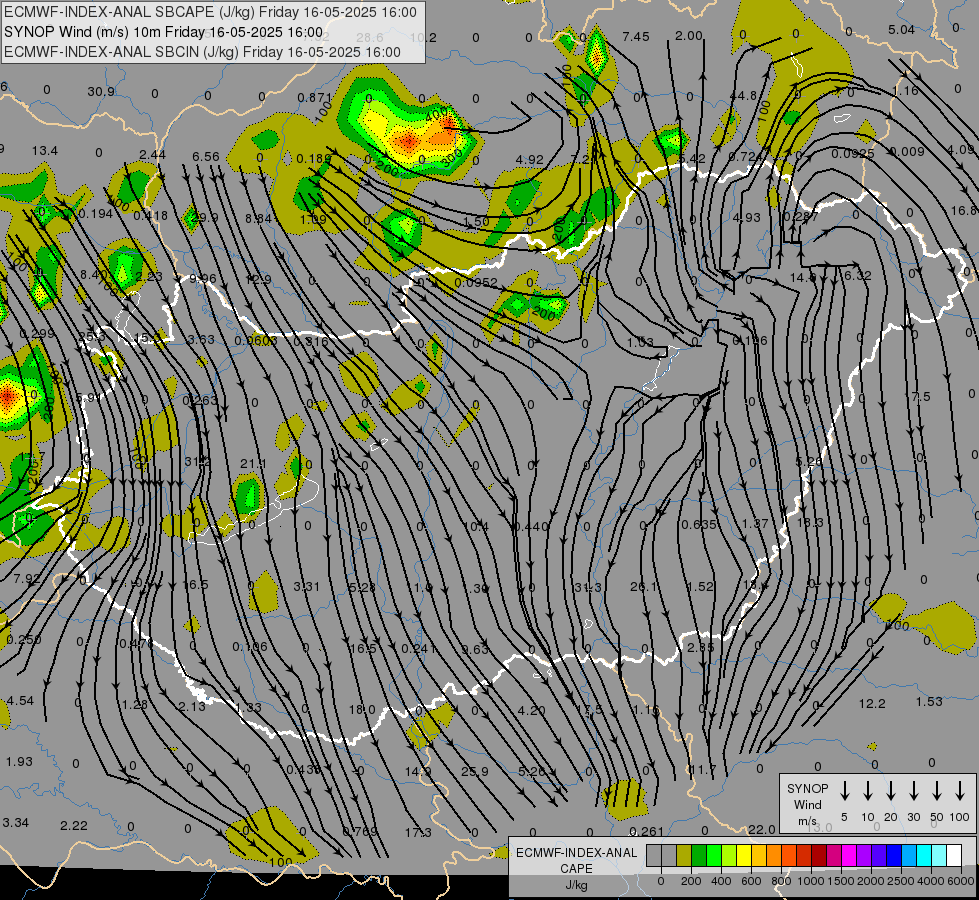The width and height of the screenshot is (979, 900).
Task: Click the map value '0.871'
Action: click(x=314, y=97)
